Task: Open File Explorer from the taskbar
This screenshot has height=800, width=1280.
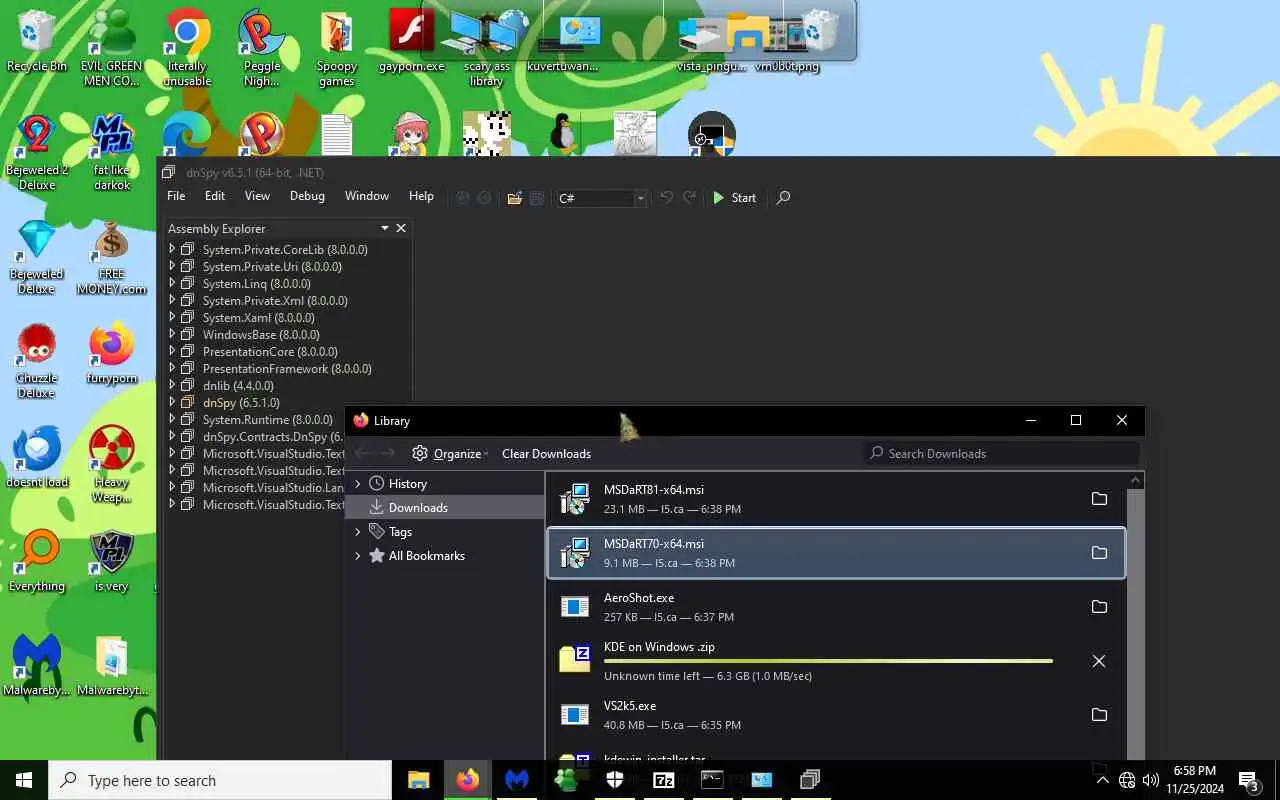Action: tap(418, 780)
